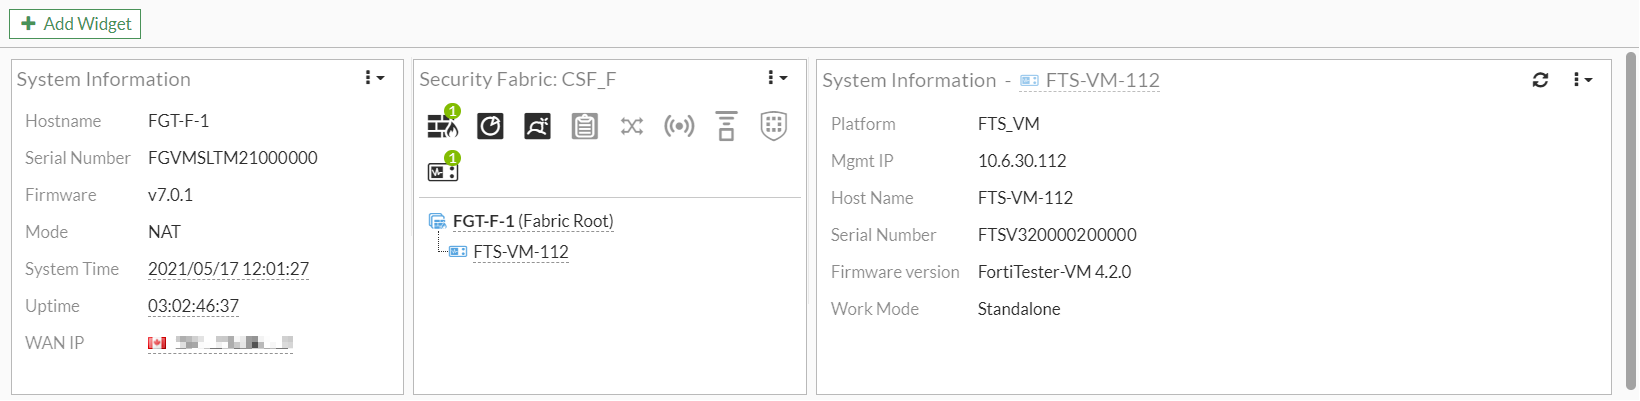Select FTS-VM-112 in the fabric tree
The height and width of the screenshot is (401, 1640).
(x=520, y=252)
